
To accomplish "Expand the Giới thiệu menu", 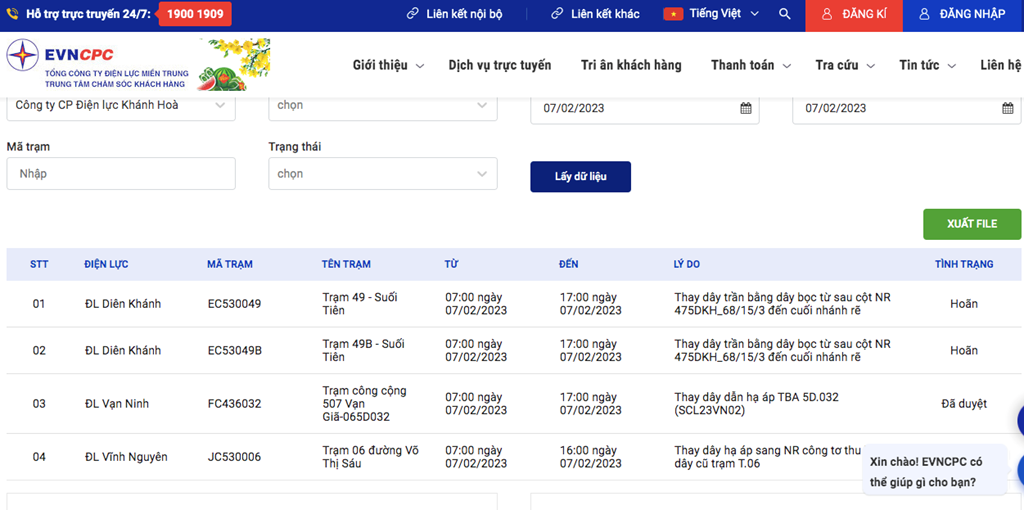I will point(388,65).
